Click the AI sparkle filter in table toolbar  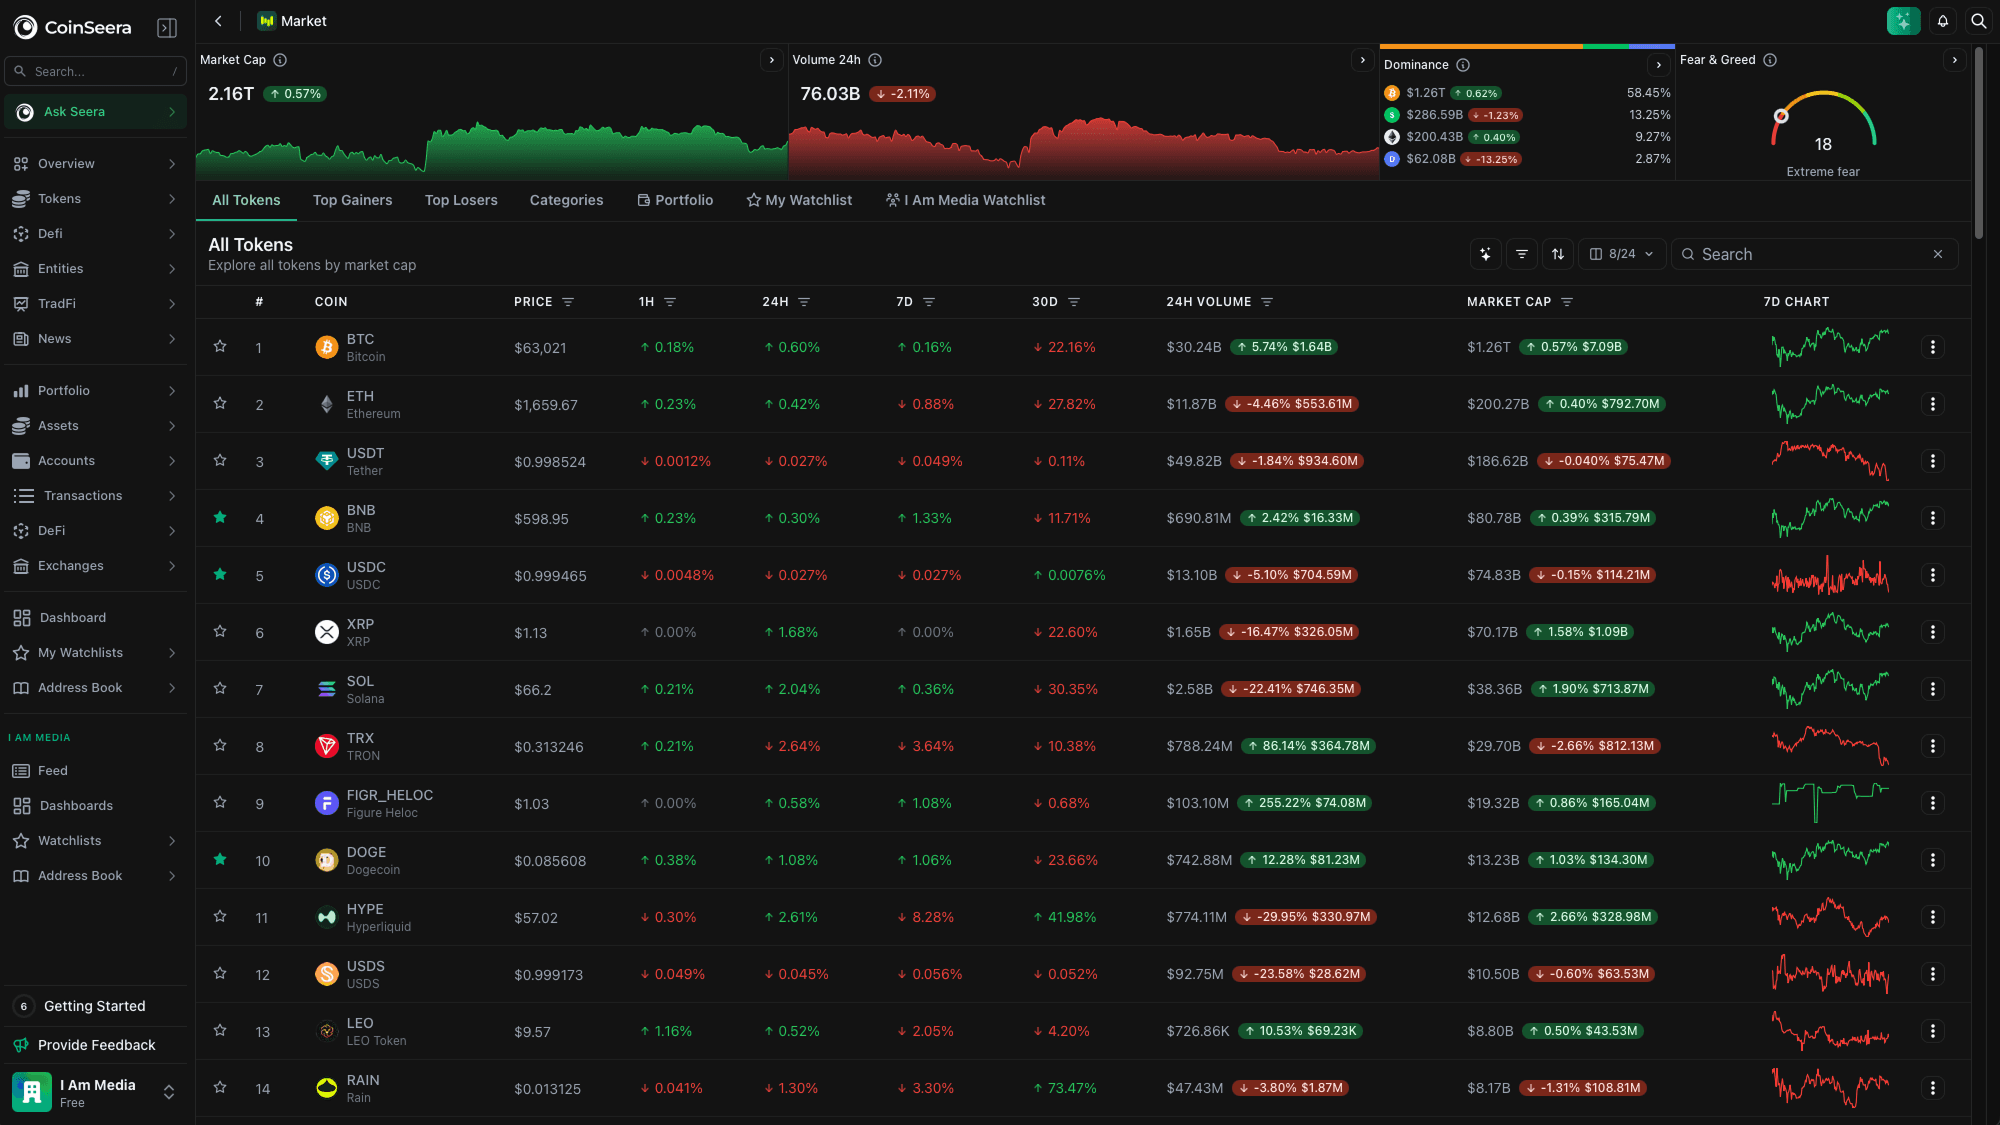1486,254
